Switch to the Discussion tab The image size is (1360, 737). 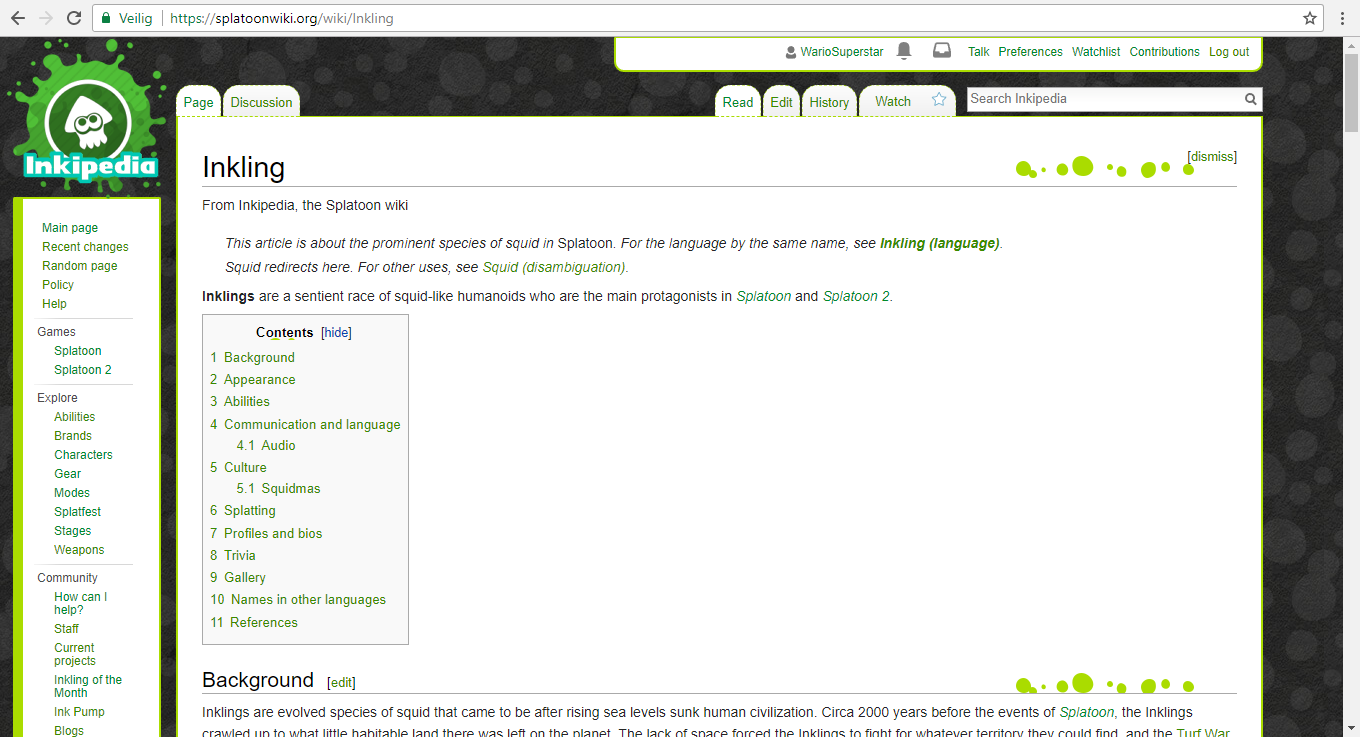click(261, 102)
